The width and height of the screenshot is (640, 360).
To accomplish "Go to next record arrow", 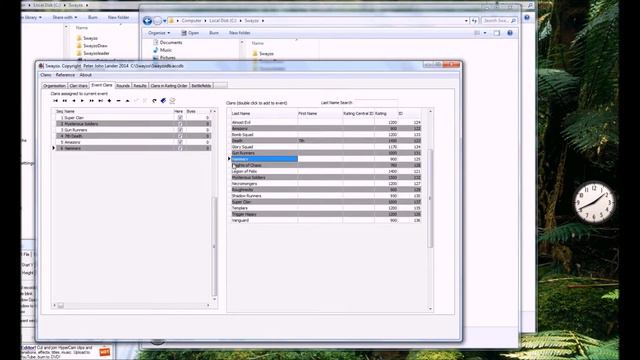I will click(82, 100).
